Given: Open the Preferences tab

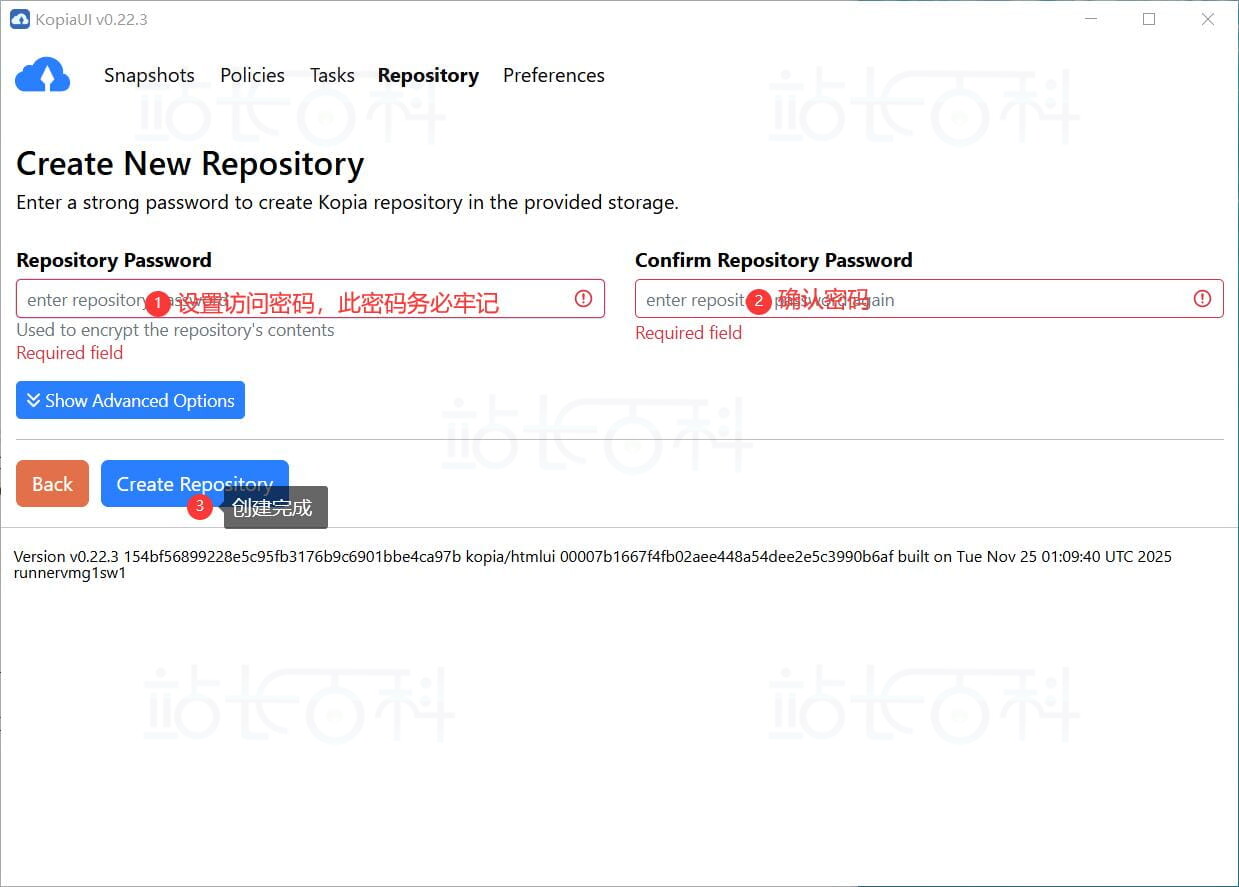Looking at the screenshot, I should click(x=554, y=75).
